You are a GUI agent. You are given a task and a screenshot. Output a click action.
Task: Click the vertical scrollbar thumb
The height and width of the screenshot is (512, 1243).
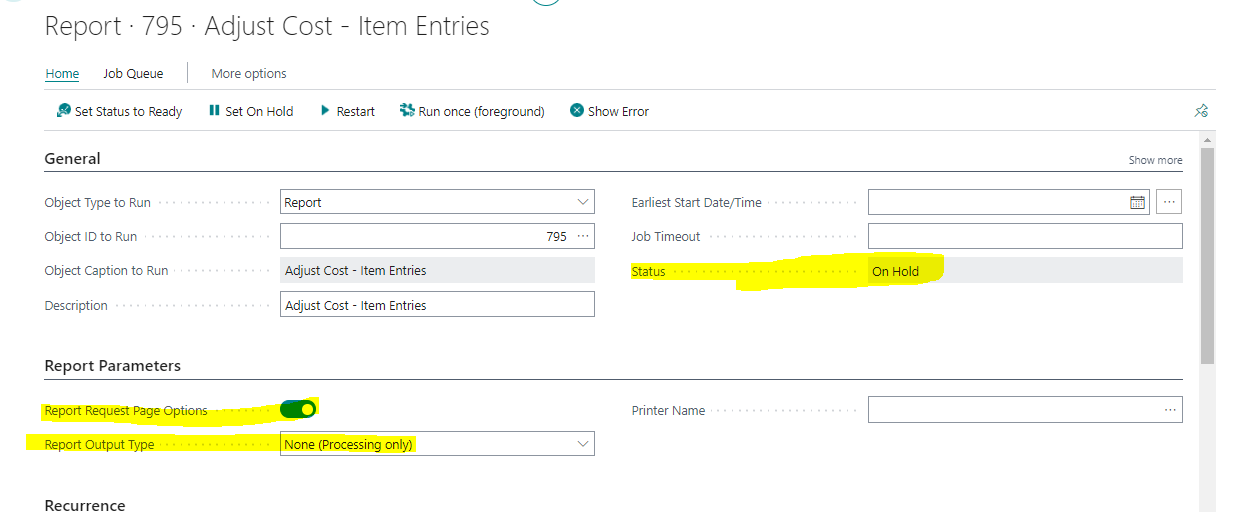click(x=1207, y=255)
